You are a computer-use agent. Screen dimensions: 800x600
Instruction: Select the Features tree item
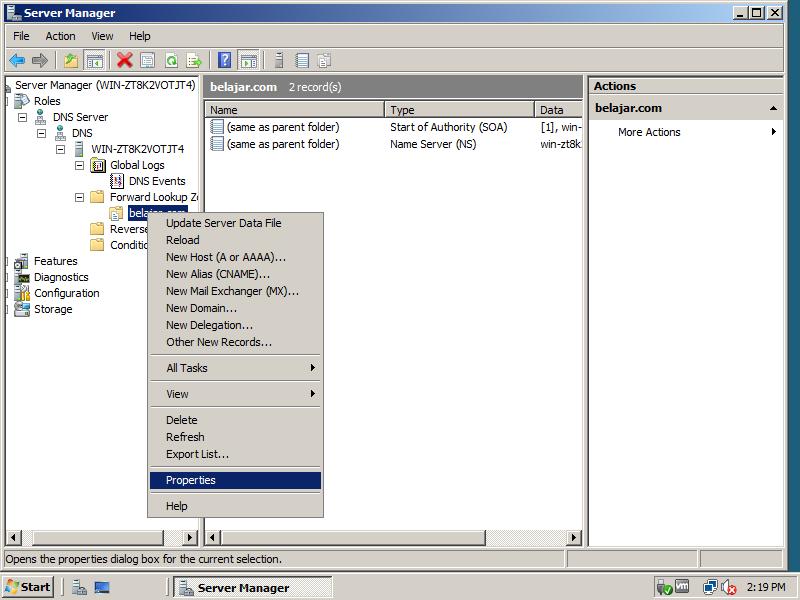(x=56, y=261)
